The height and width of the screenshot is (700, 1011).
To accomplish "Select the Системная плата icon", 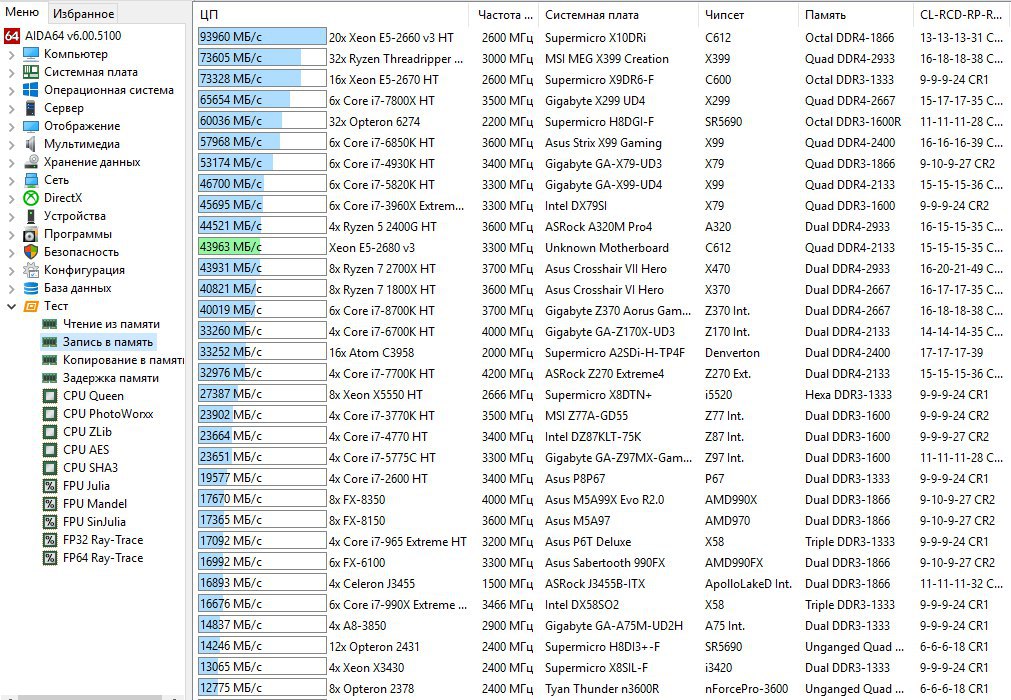I will click(30, 72).
